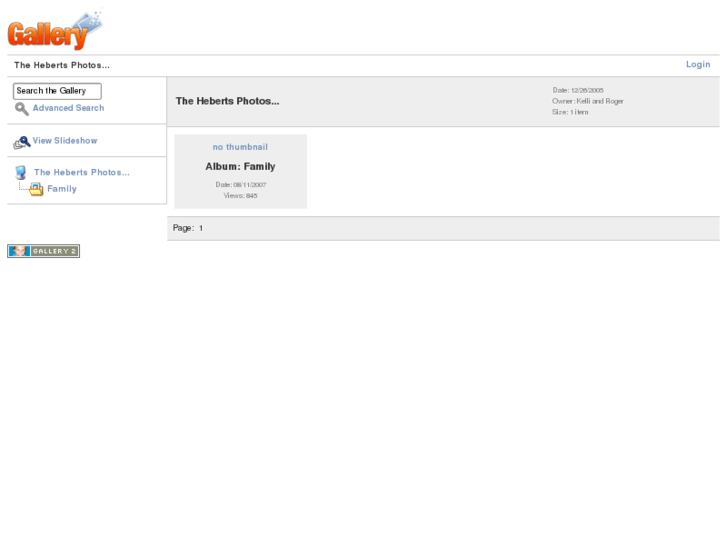Click the Date: 12/26/2005 text
This screenshot has width=727, height=545.
pos(578,90)
